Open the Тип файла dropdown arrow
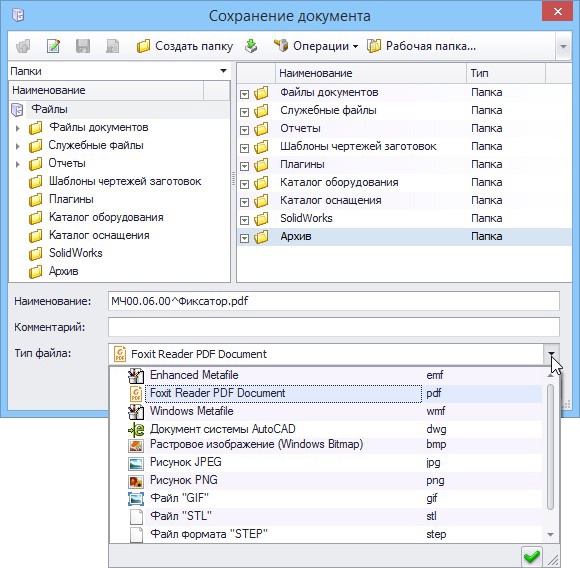Viewport: 580px width, 568px height. tap(551, 354)
